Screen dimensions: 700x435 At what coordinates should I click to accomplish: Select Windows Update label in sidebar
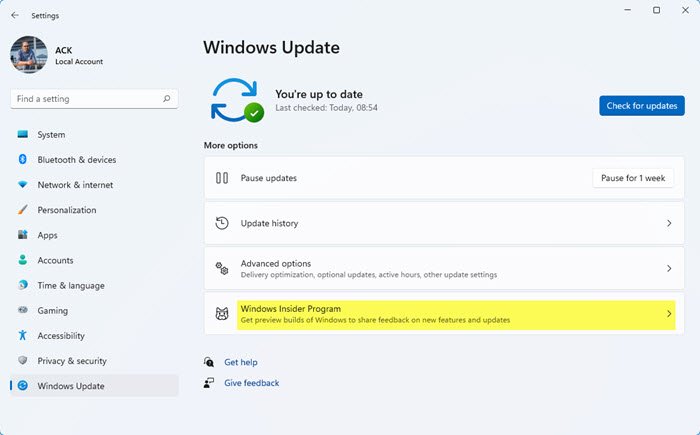tap(71, 386)
